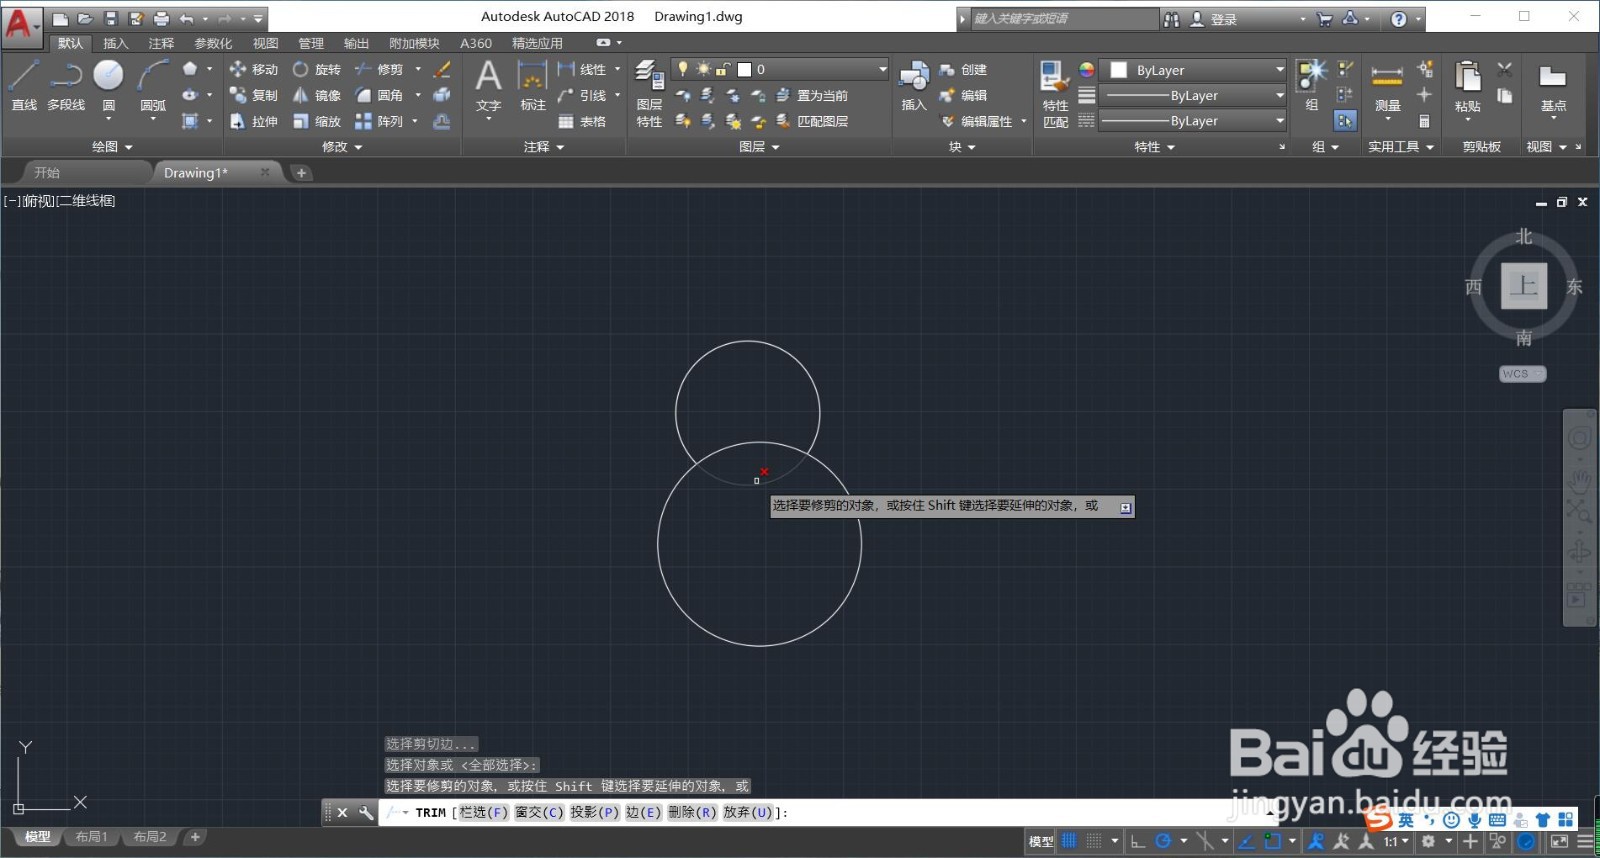Expand the 图层 (Layers) panel

pyautogui.click(x=759, y=146)
